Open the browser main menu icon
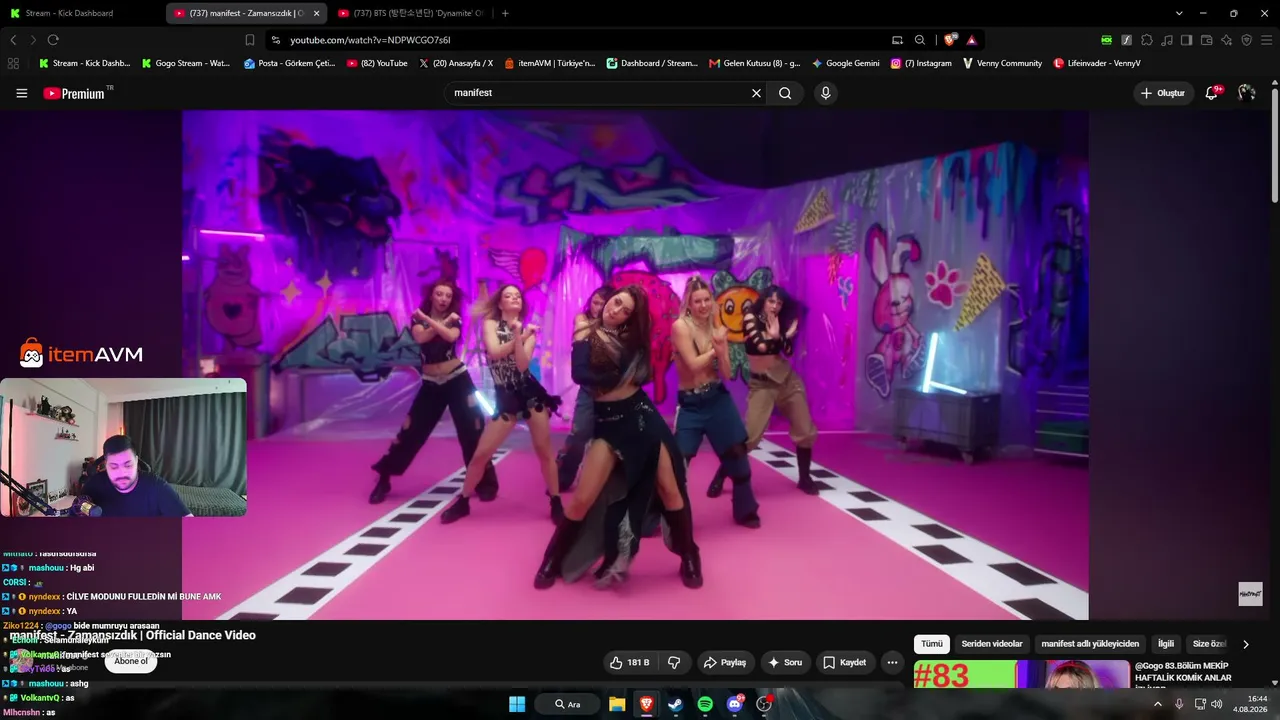 click(x=1266, y=40)
